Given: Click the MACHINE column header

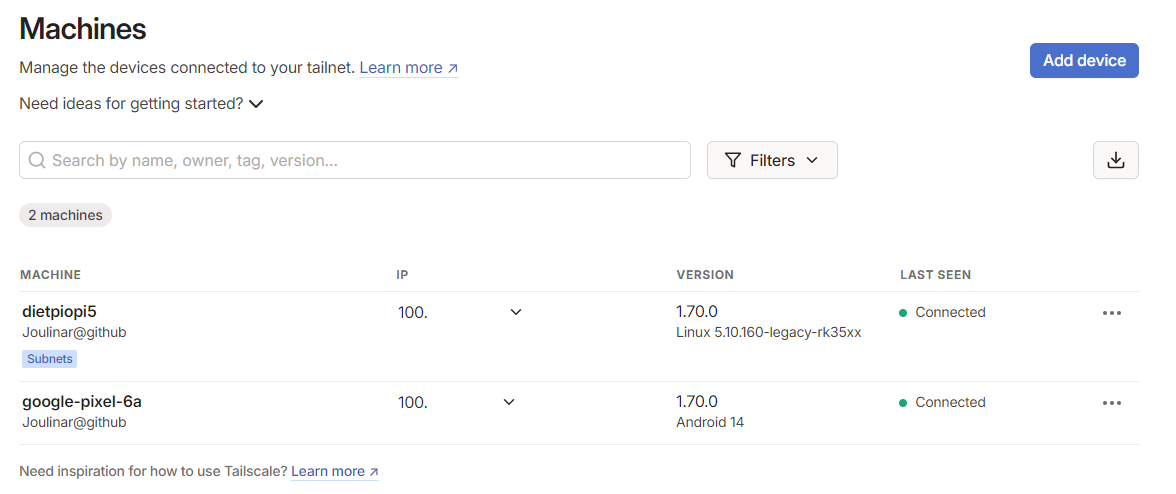Looking at the screenshot, I should pos(50,275).
